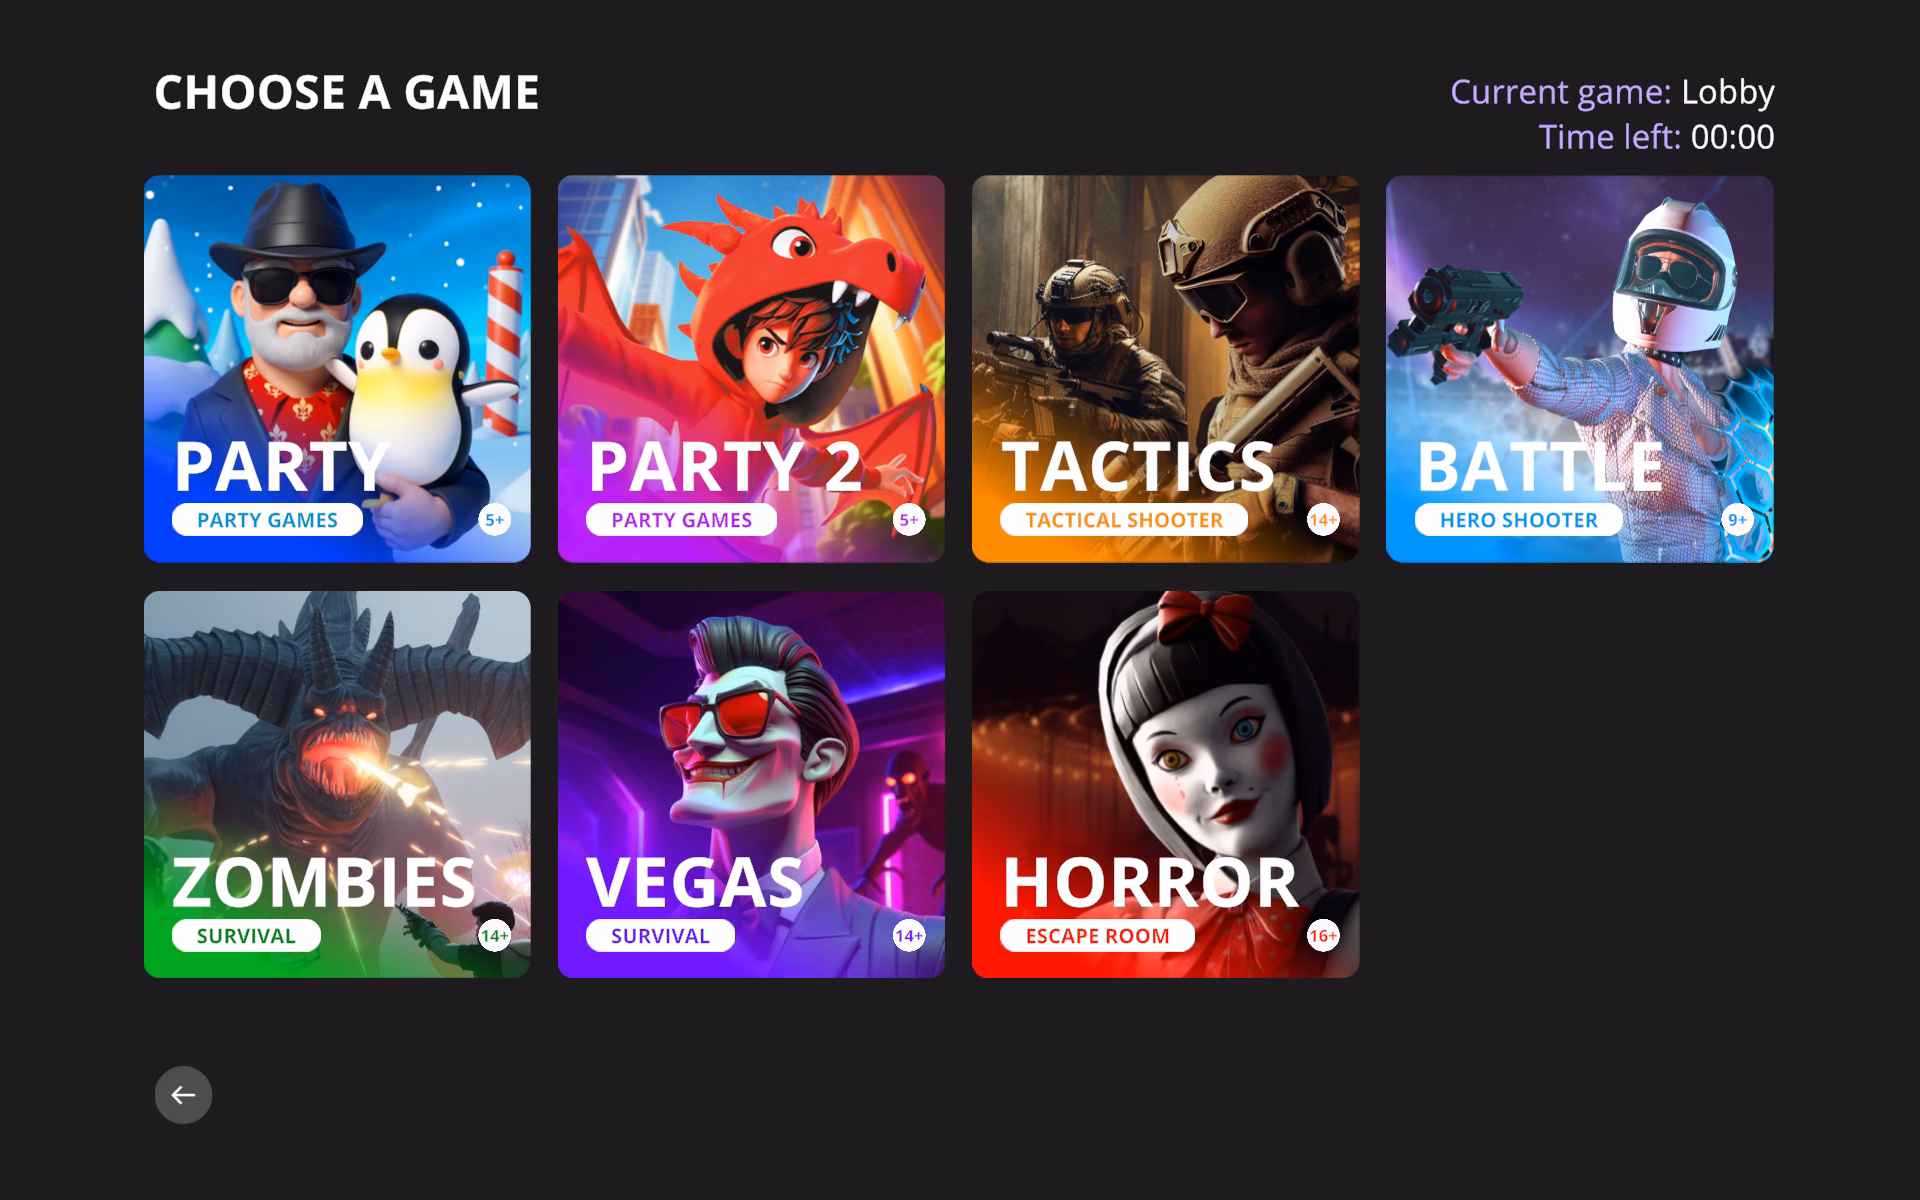Open the Party game tile
Viewport: 1920px width, 1200px height.
coord(337,369)
